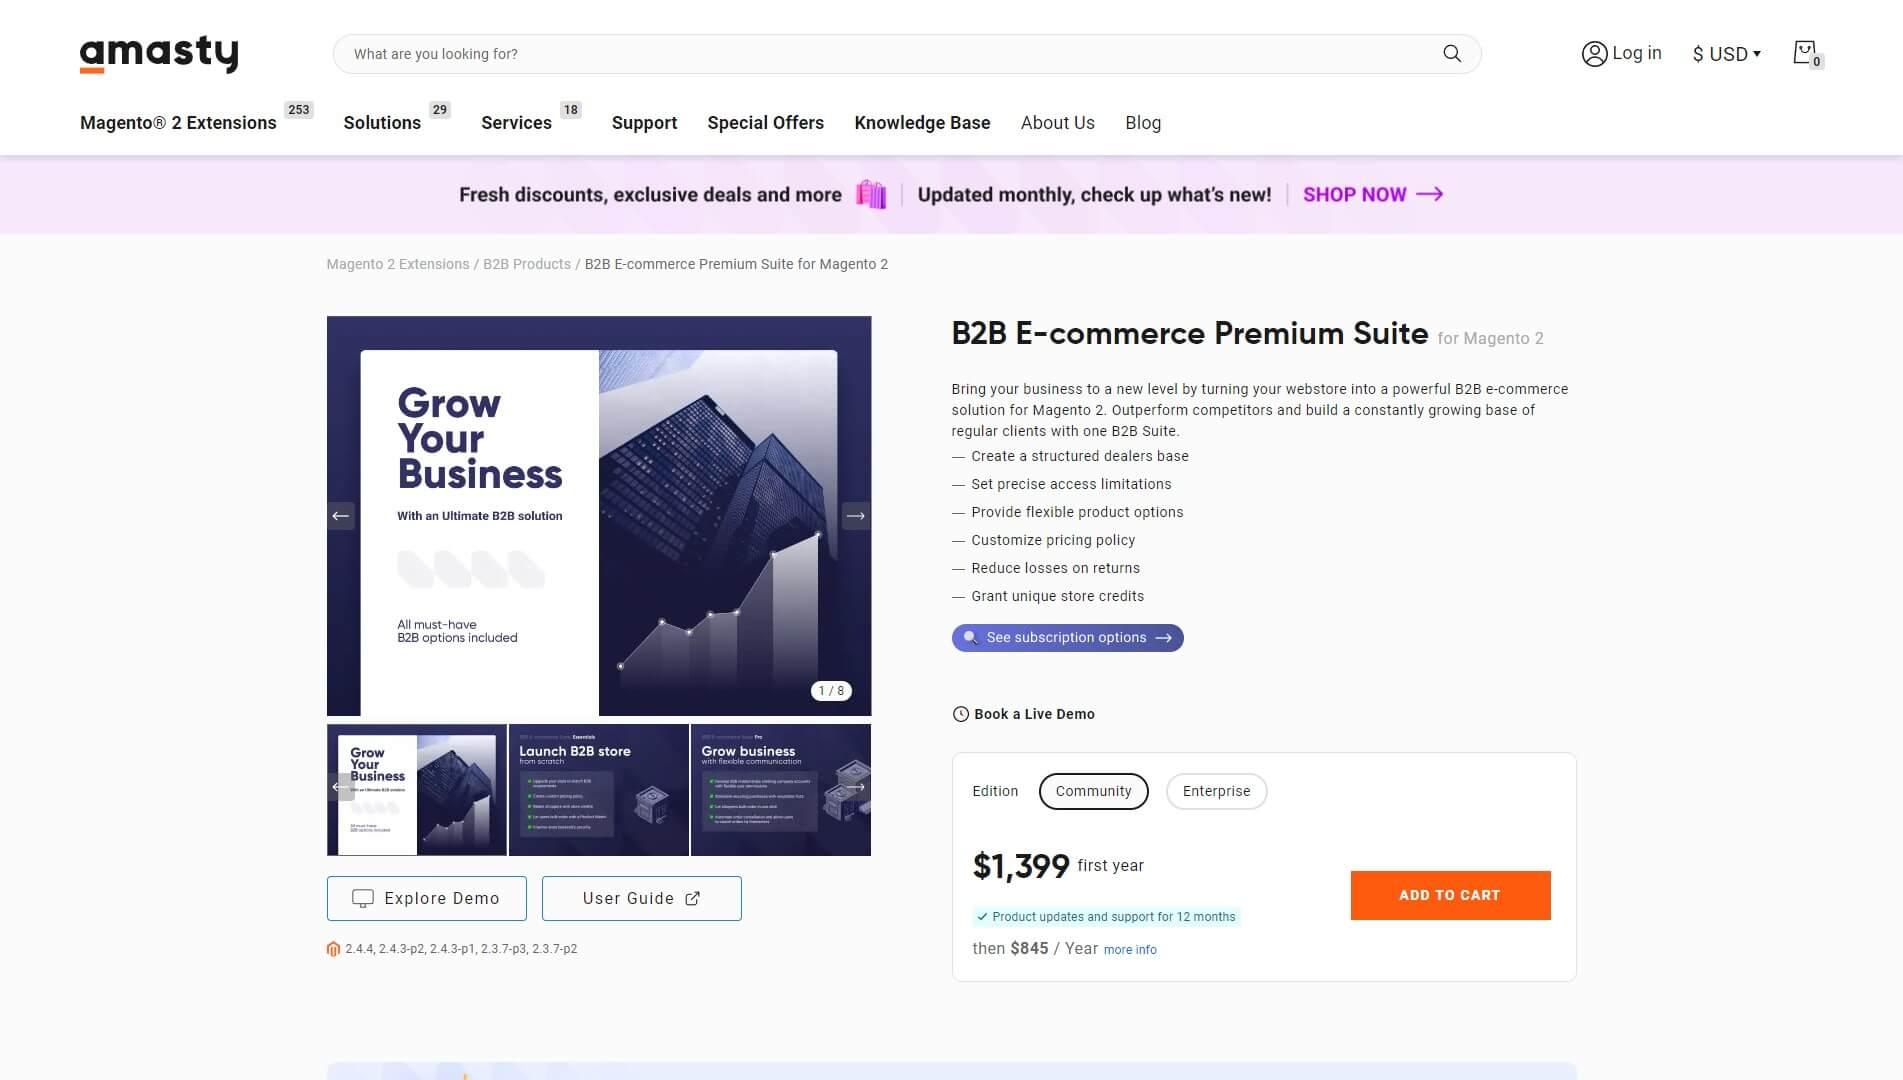Go to previous gallery image arrow
This screenshot has width=1903, height=1080.
pos(341,516)
